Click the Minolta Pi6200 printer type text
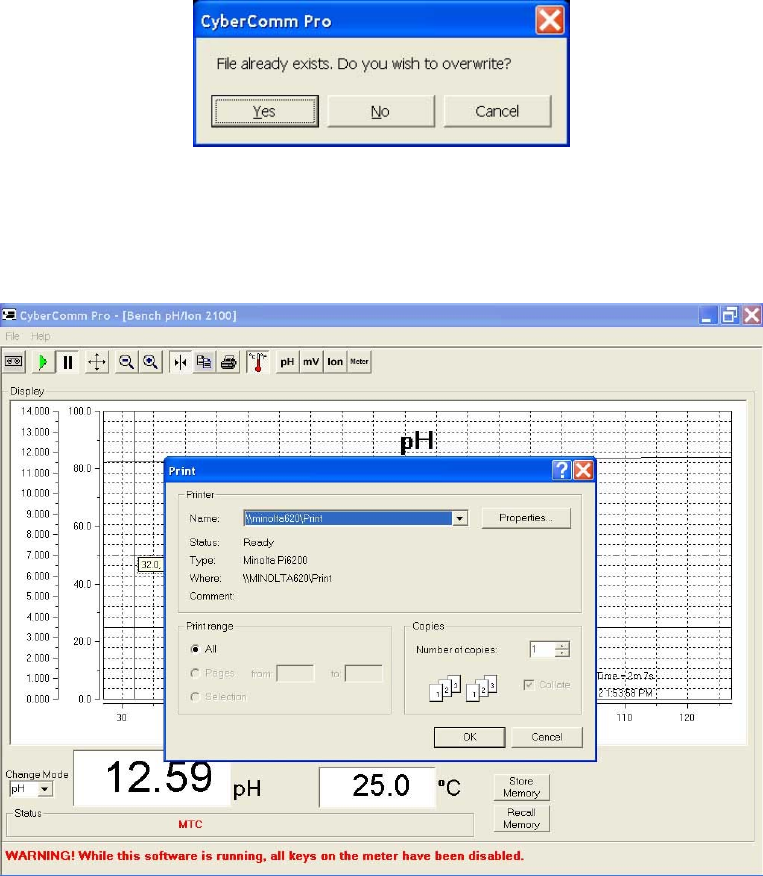 pyautogui.click(x=275, y=560)
